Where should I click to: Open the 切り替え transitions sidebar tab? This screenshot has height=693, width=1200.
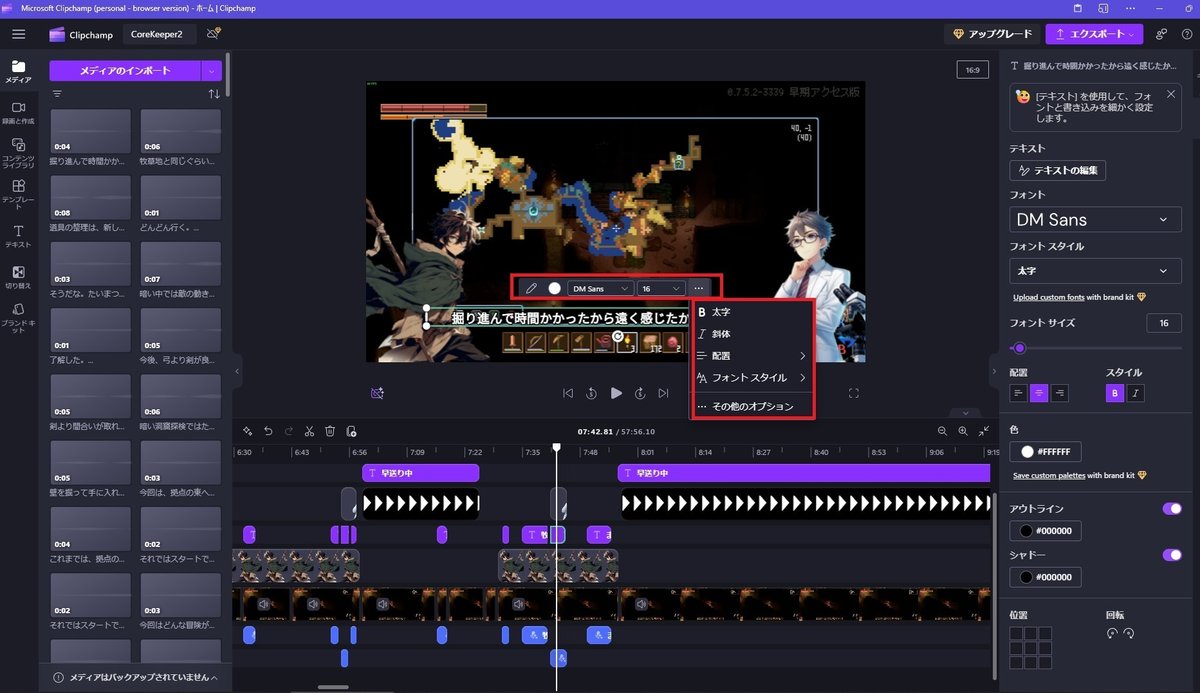pyautogui.click(x=18, y=277)
